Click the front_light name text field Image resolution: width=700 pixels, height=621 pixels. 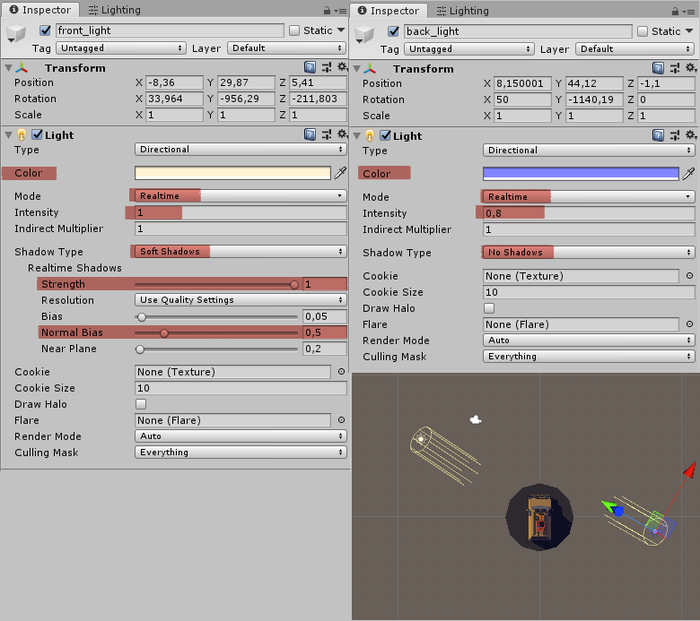coord(170,31)
